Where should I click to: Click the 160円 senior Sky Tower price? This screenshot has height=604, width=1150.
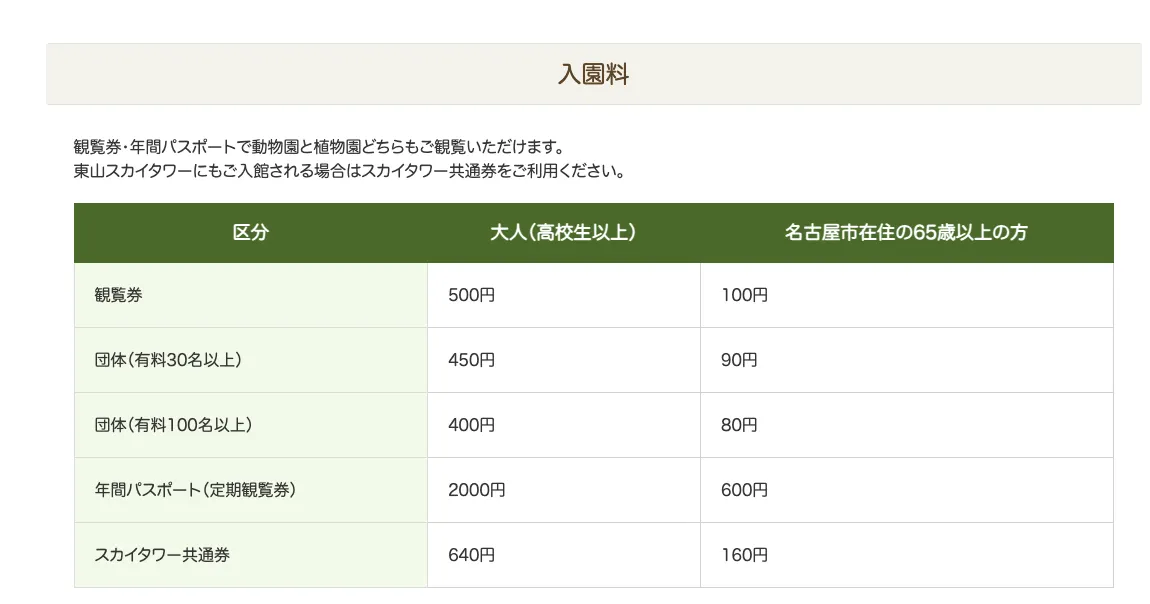[744, 554]
